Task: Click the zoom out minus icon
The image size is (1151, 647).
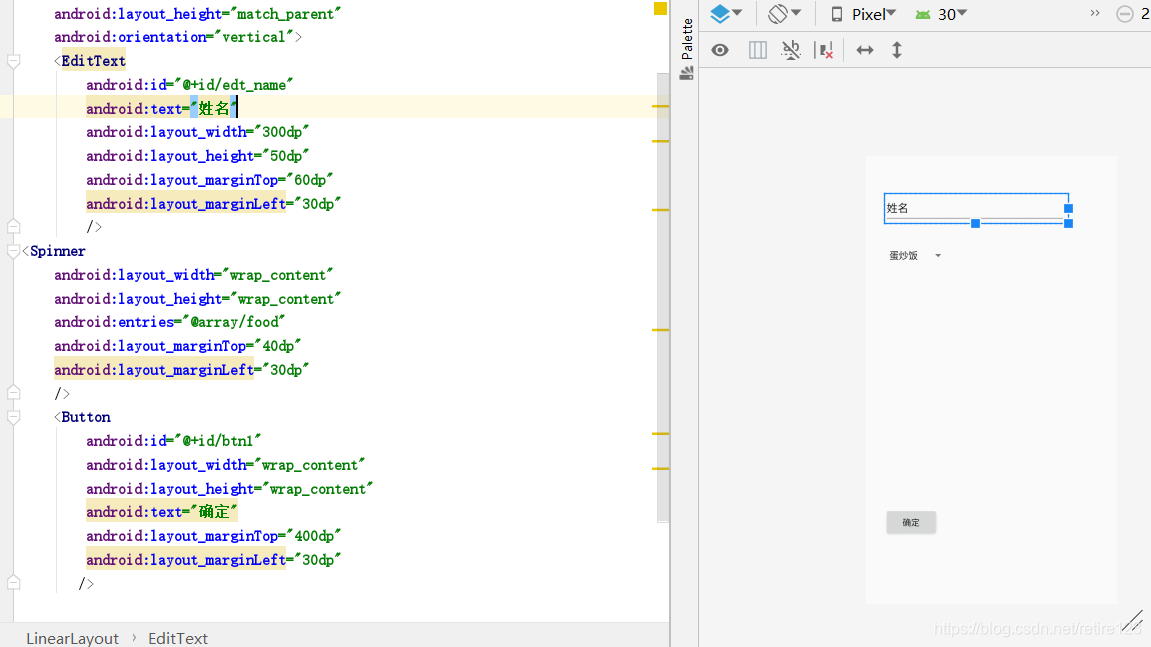Action: 1125,14
